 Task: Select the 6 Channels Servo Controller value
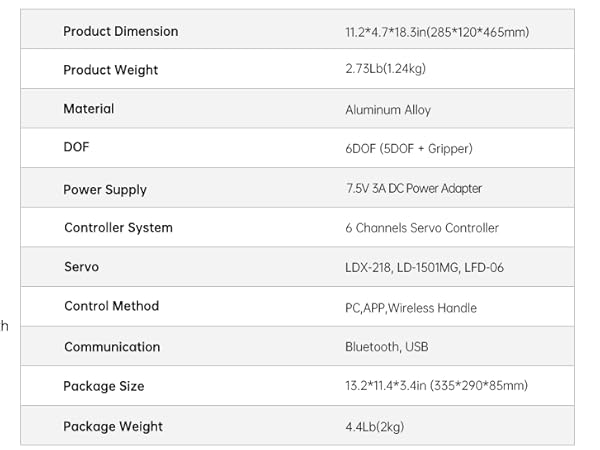pos(422,228)
